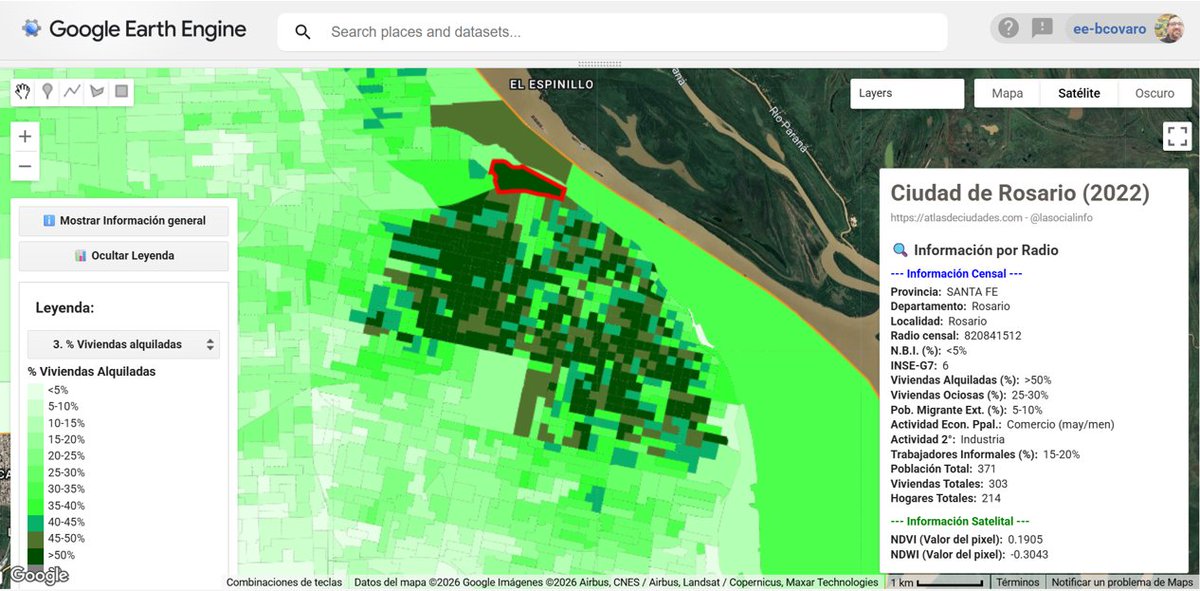This screenshot has width=1200, height=591.
Task: Click the Google logo on the map
Action: [x=40, y=575]
